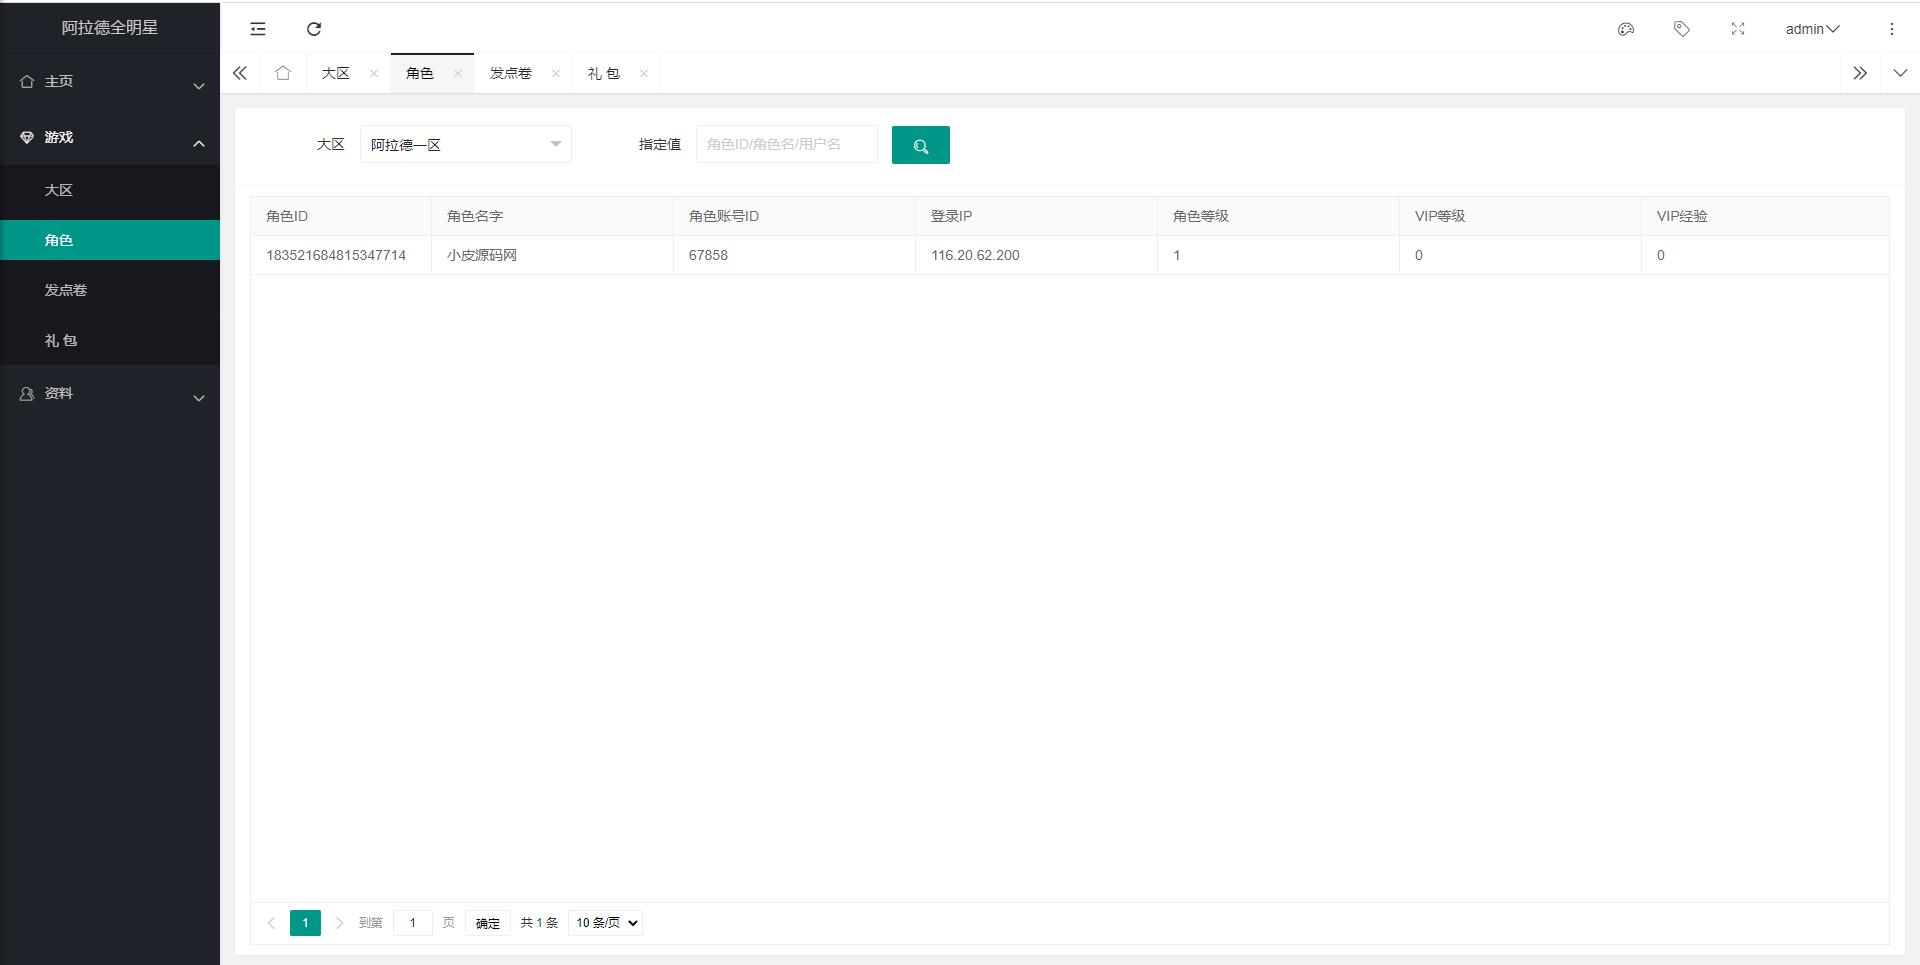Click the page refresh icon
The image size is (1920, 965).
tap(314, 29)
